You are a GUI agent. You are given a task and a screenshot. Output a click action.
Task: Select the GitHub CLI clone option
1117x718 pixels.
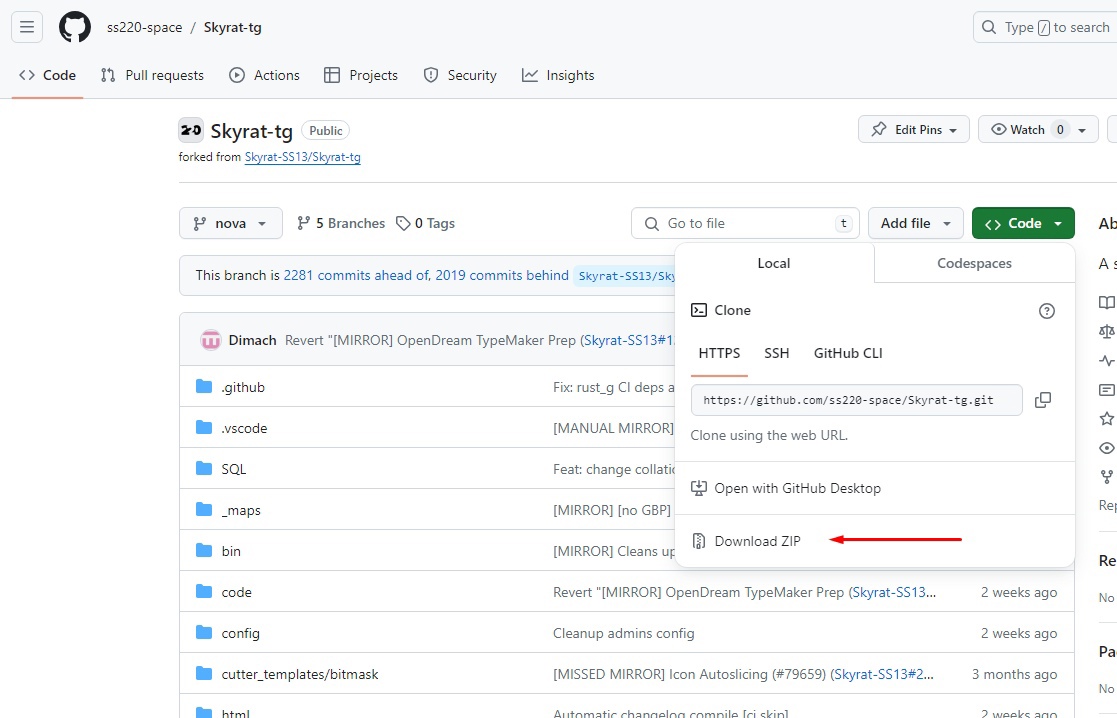[x=848, y=353]
